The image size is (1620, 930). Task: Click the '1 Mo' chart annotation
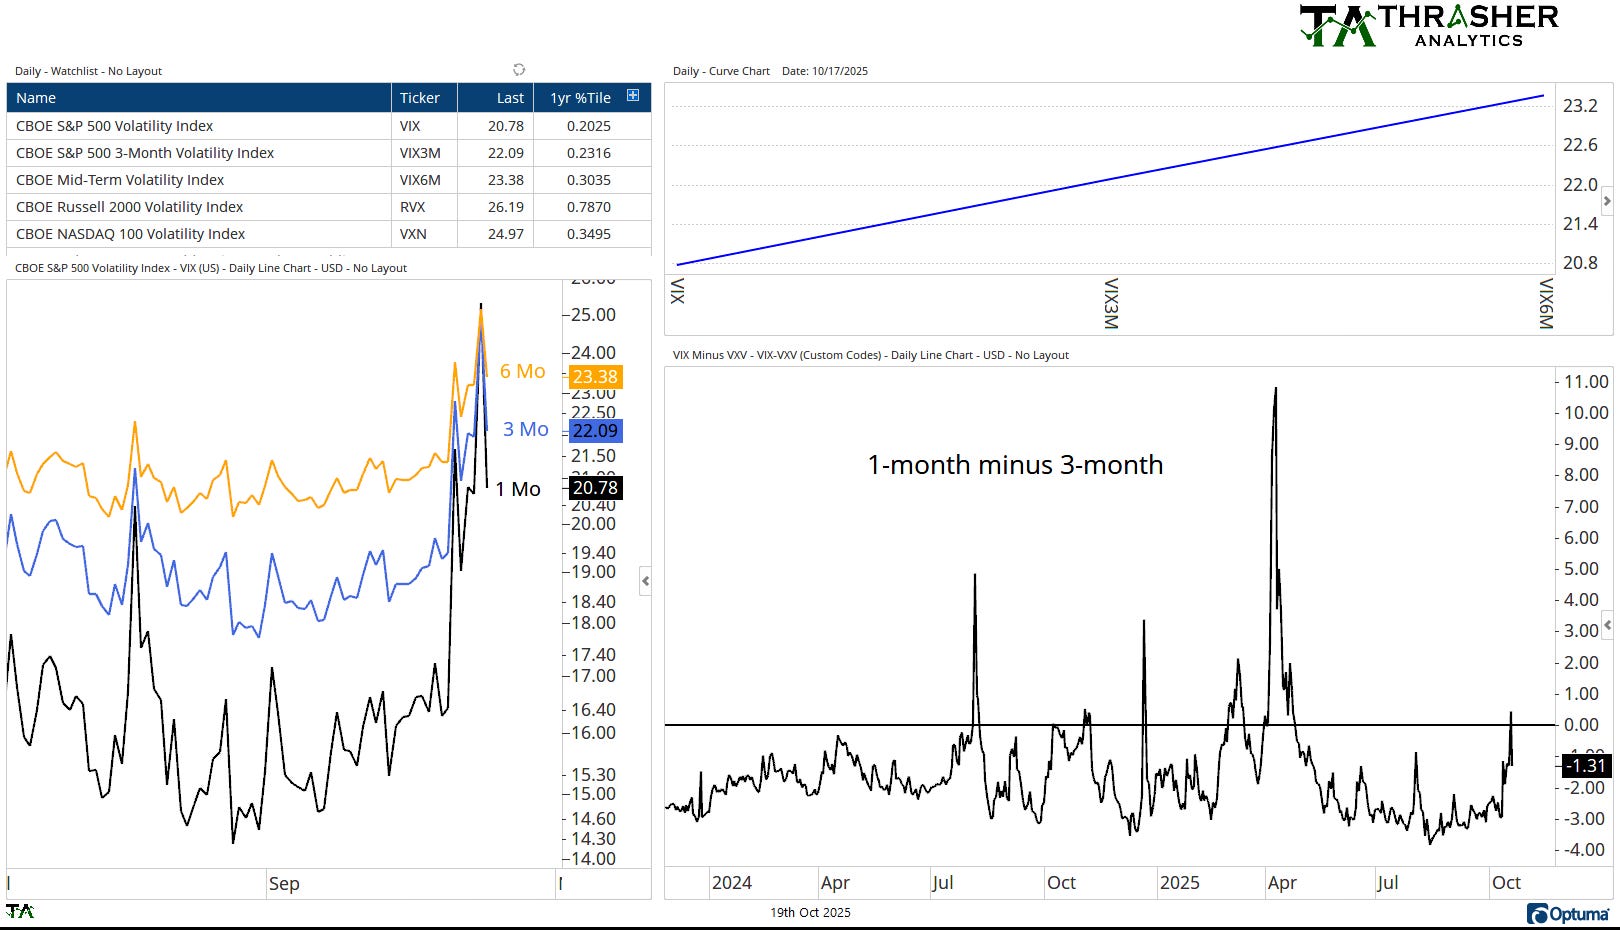(x=518, y=489)
